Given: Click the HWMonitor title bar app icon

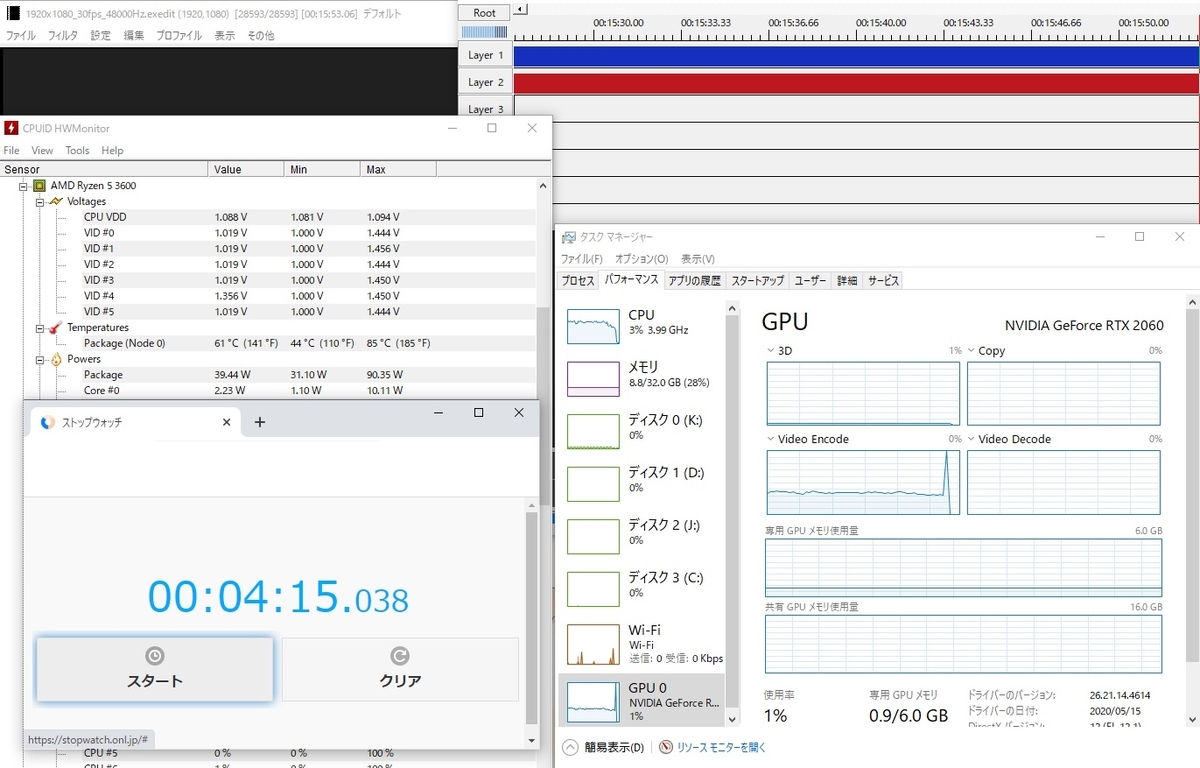Looking at the screenshot, I should click(x=11, y=128).
